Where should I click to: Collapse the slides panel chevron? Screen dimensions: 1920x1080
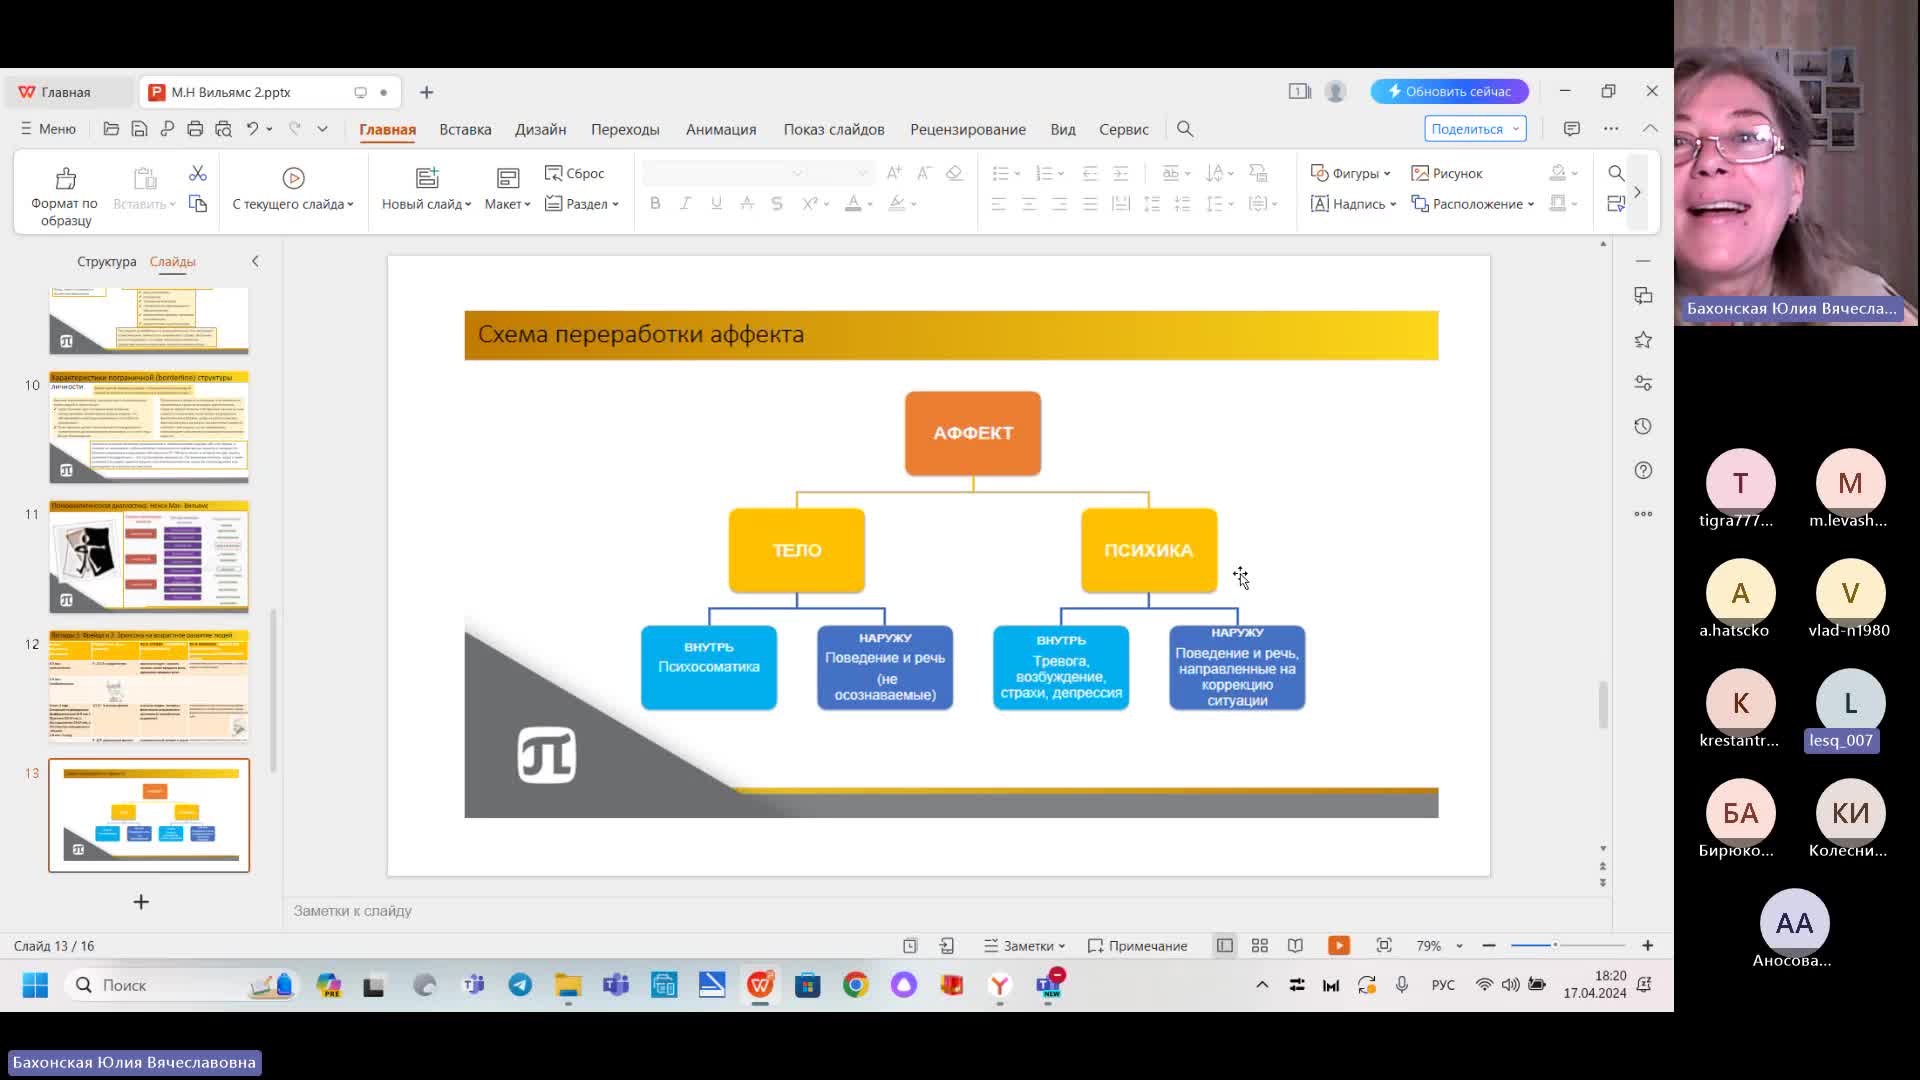[255, 261]
